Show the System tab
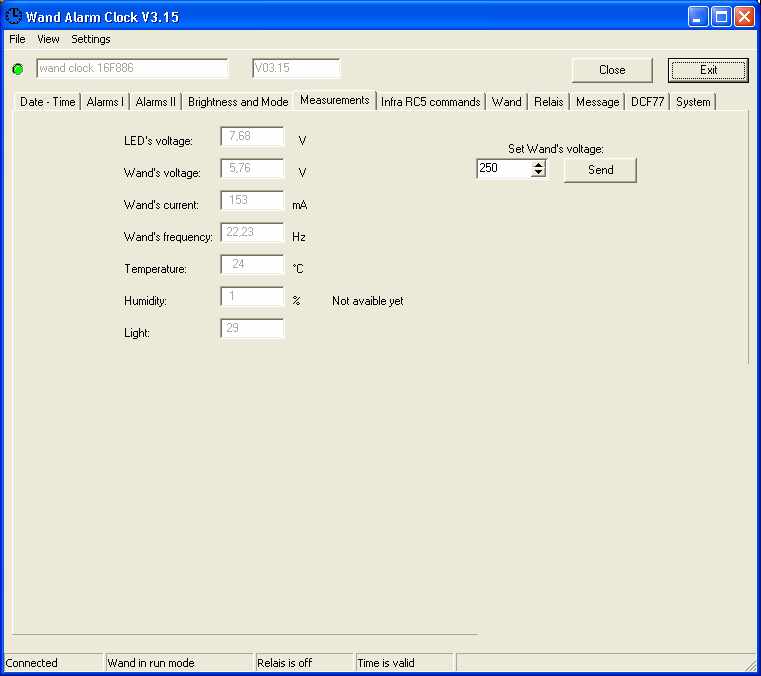 tap(693, 102)
